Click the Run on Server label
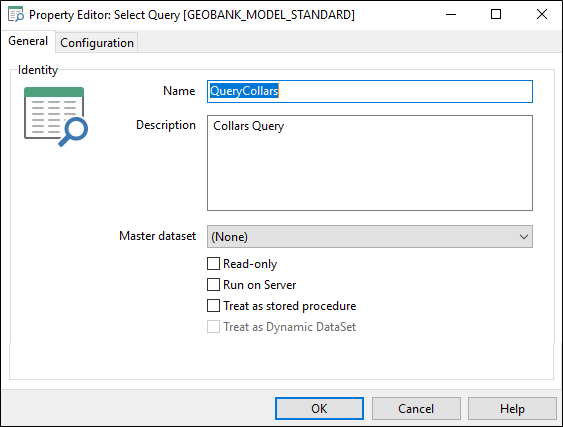The image size is (563, 427). [260, 285]
